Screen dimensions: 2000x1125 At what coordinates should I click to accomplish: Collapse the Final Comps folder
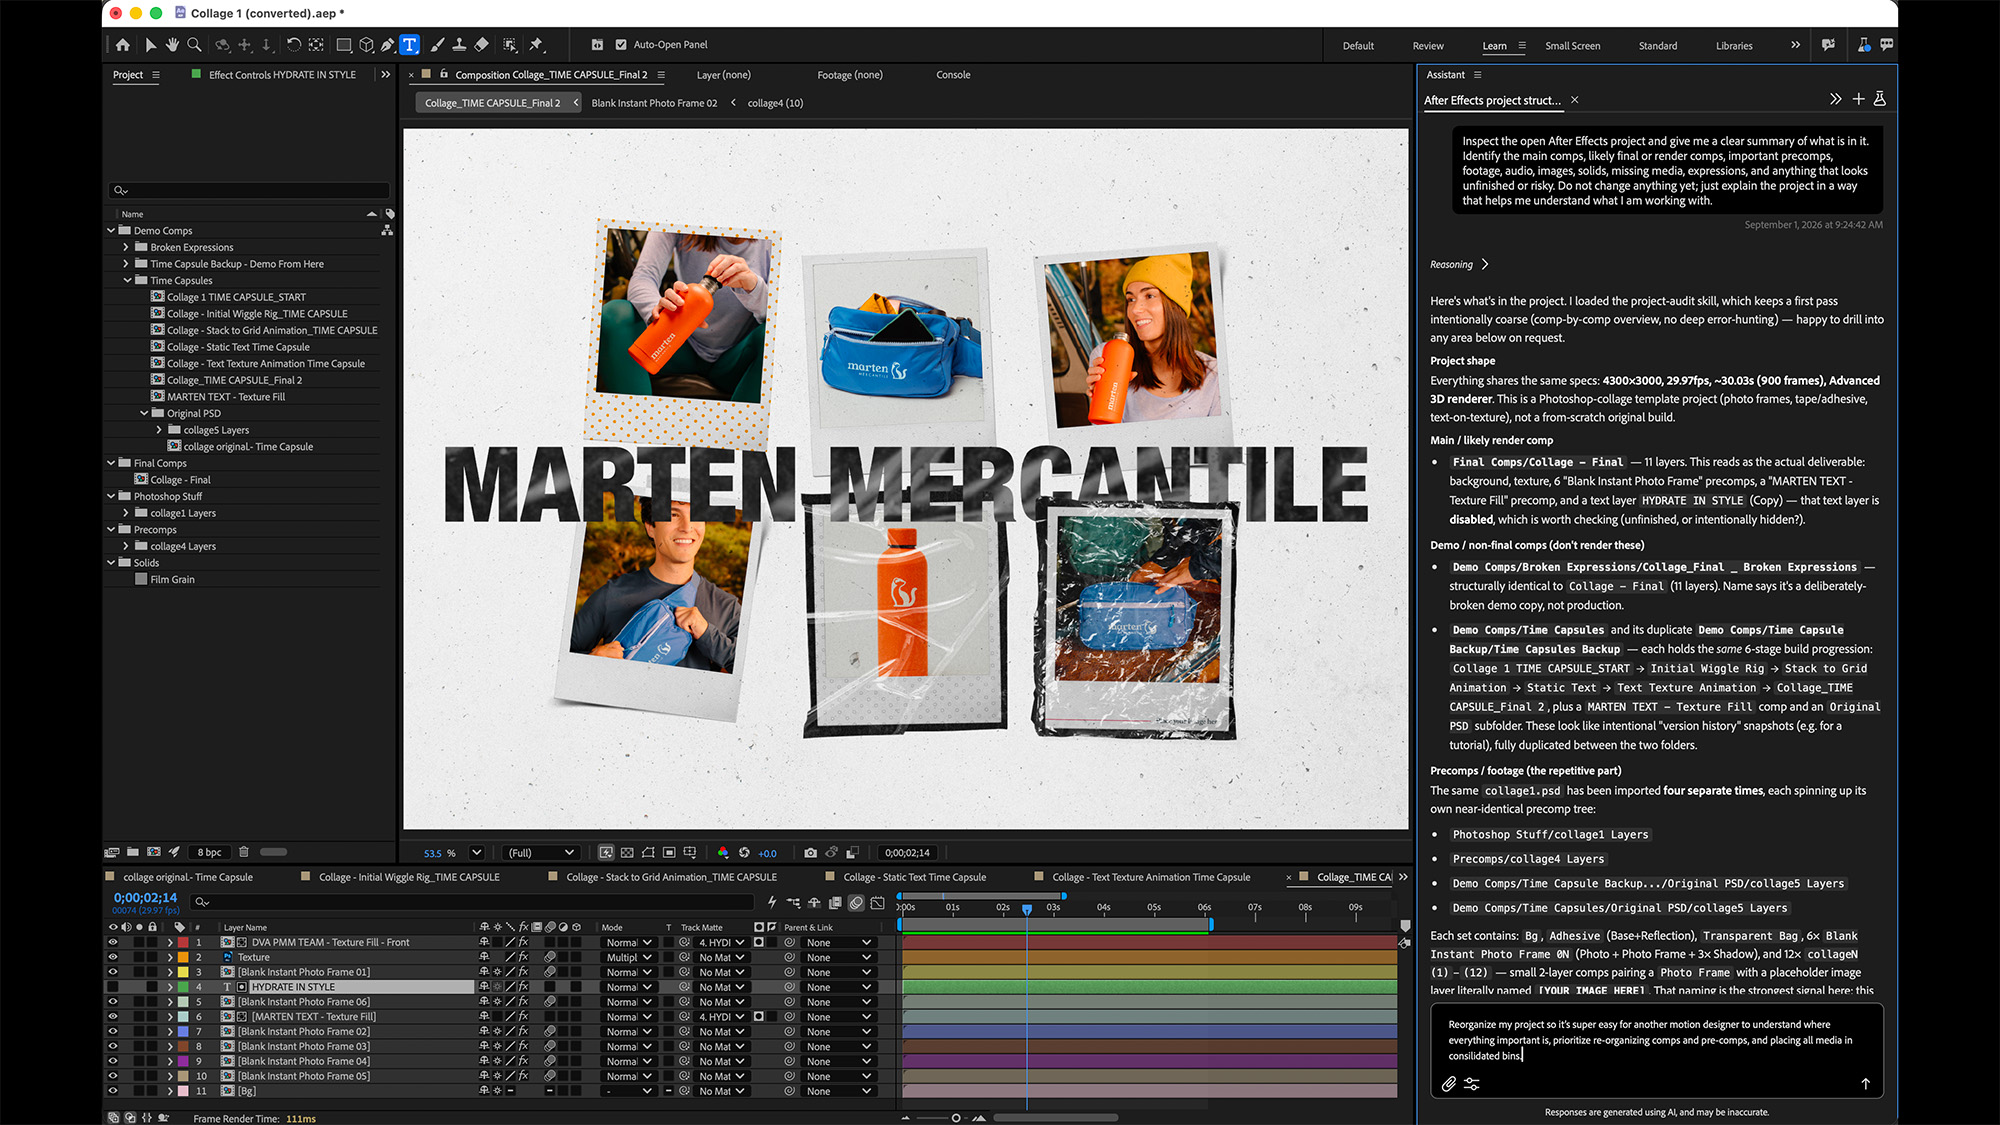point(111,463)
